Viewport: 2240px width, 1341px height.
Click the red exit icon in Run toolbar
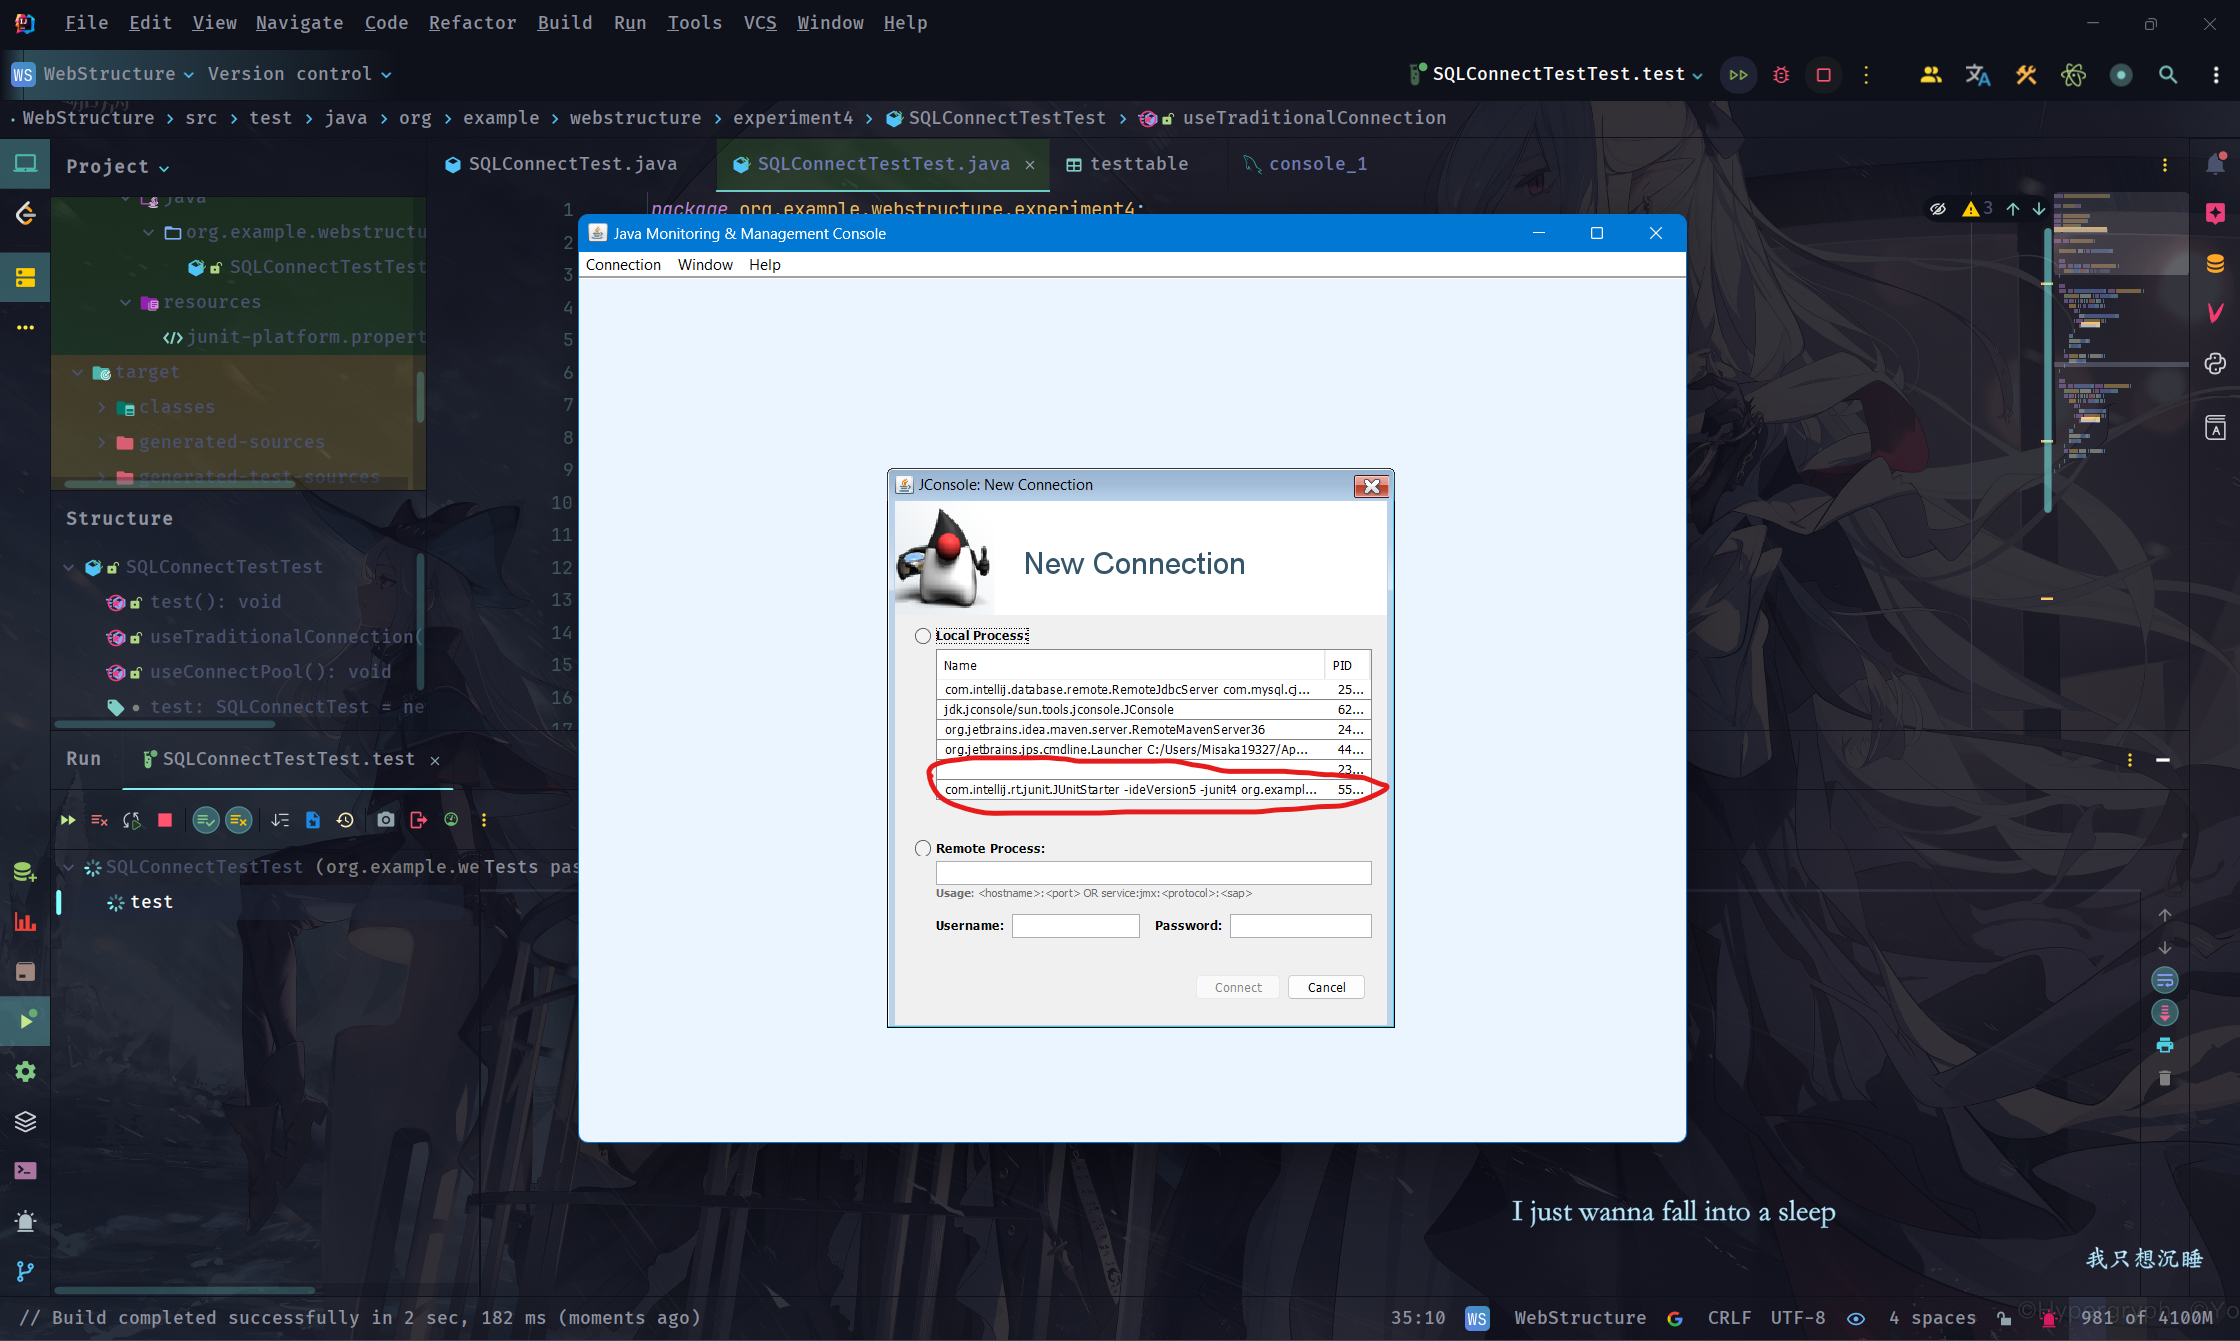coord(419,820)
